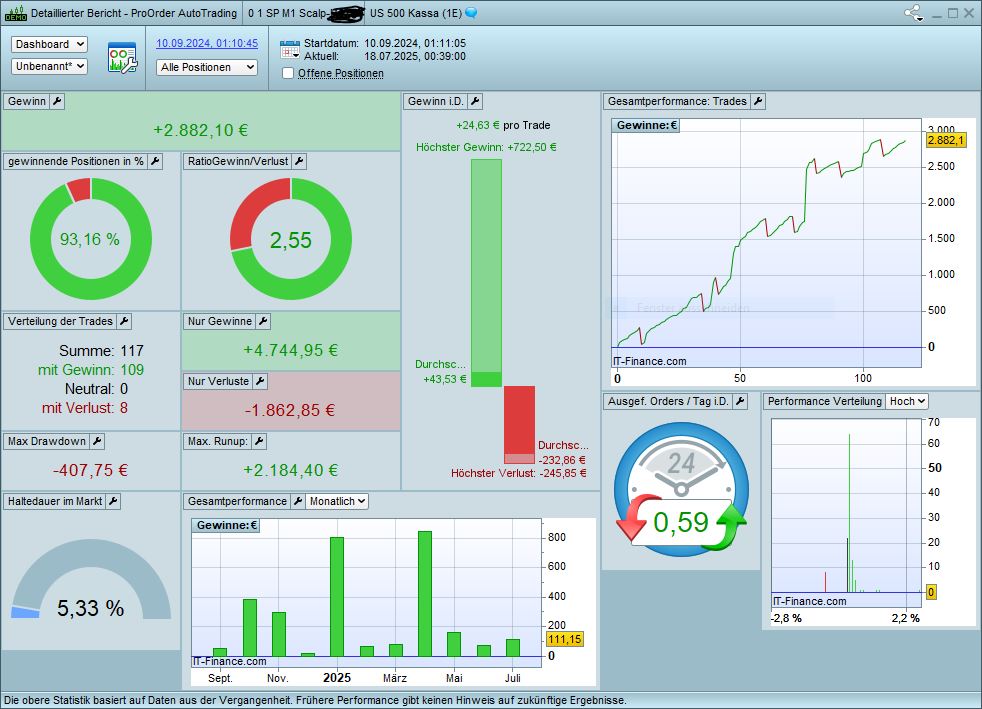Click the DEMO app icon in title bar
Screen dimensions: 982x709
click(x=15, y=13)
